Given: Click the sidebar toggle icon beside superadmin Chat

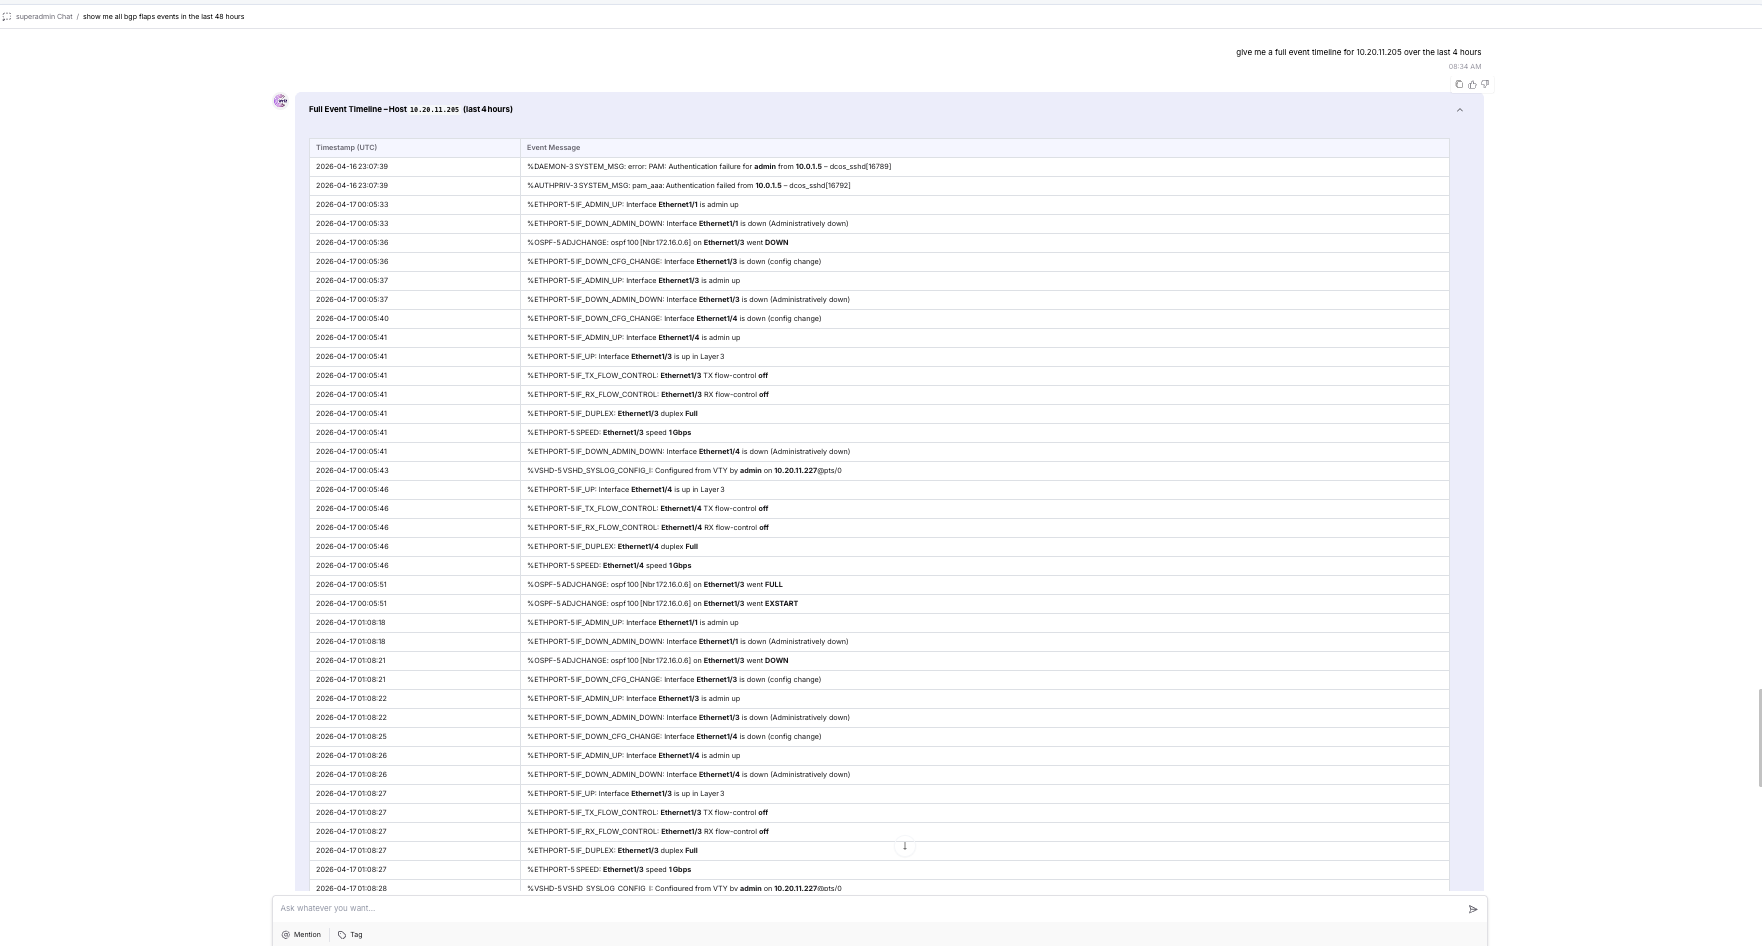Looking at the screenshot, I should [x=7, y=17].
